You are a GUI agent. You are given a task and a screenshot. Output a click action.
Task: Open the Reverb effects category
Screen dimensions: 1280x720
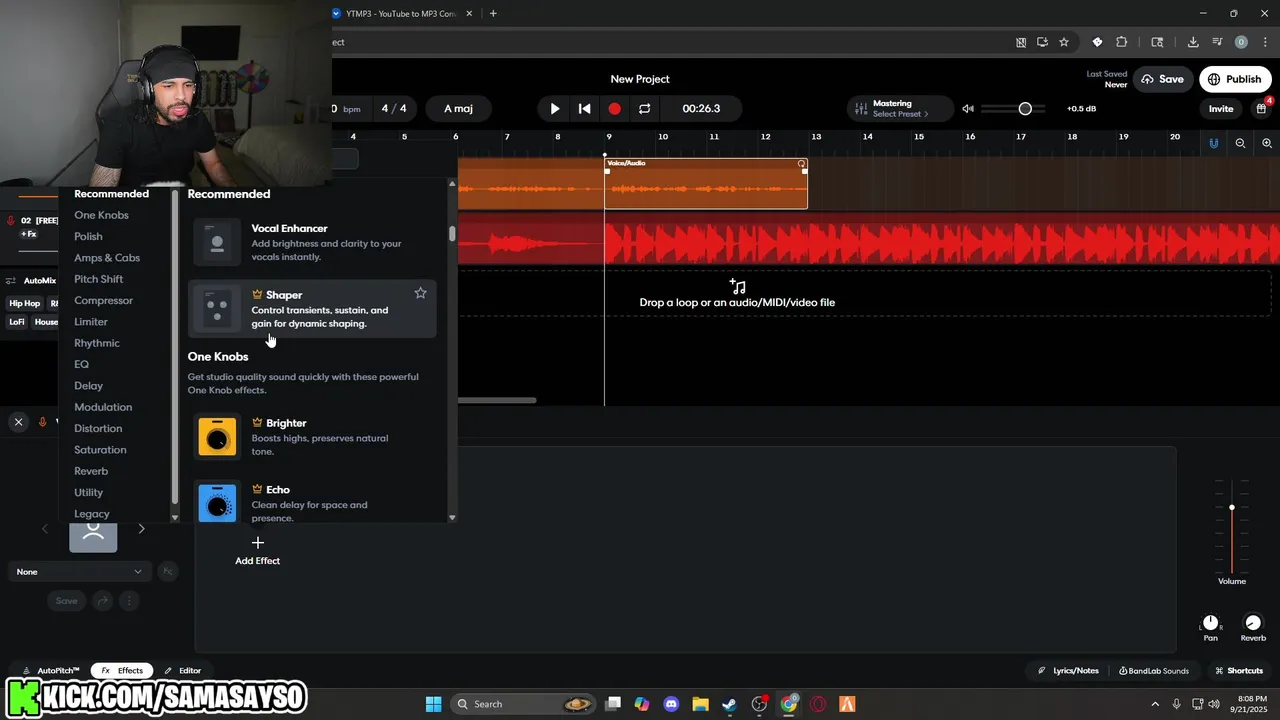tap(91, 471)
